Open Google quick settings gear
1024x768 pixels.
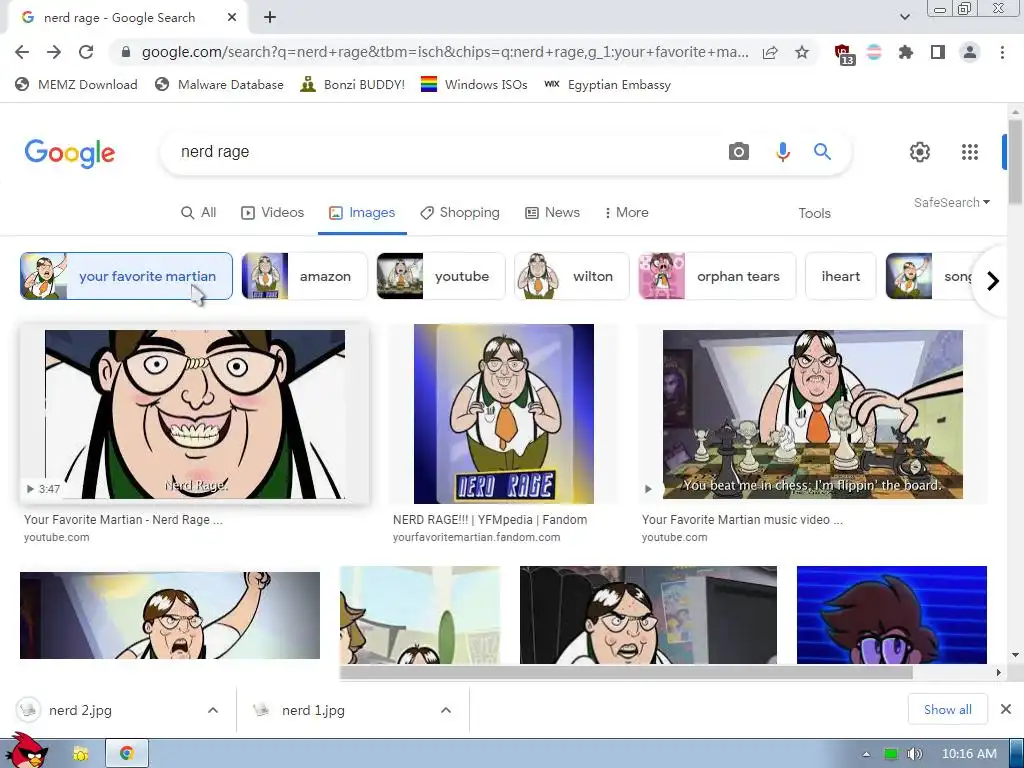pos(920,152)
